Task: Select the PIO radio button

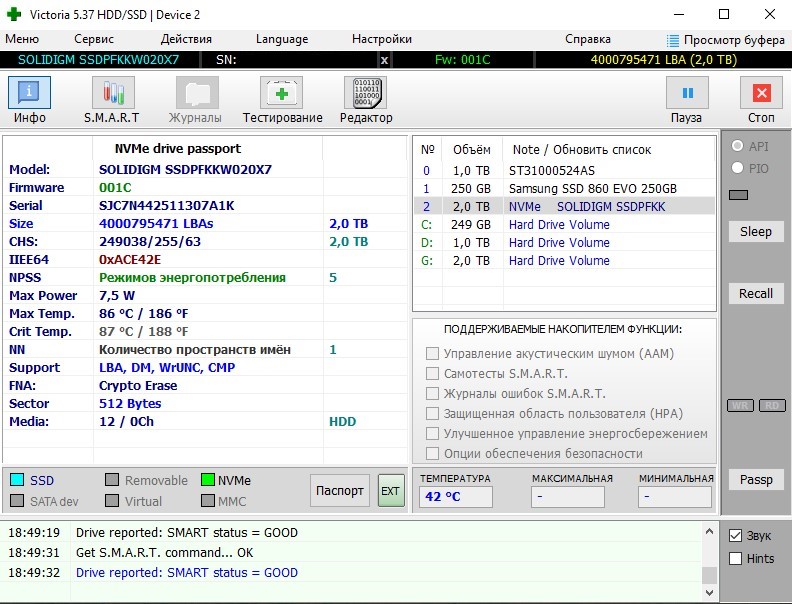Action: click(737, 168)
